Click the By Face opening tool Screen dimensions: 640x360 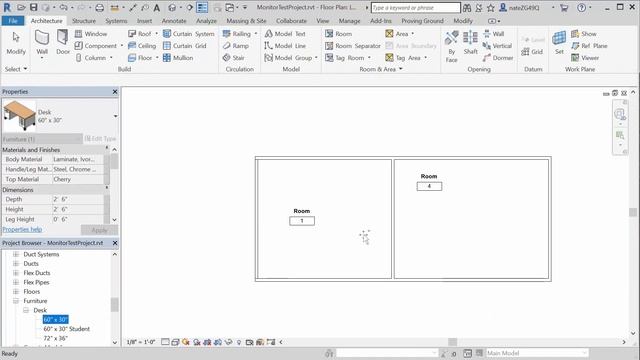coord(451,47)
